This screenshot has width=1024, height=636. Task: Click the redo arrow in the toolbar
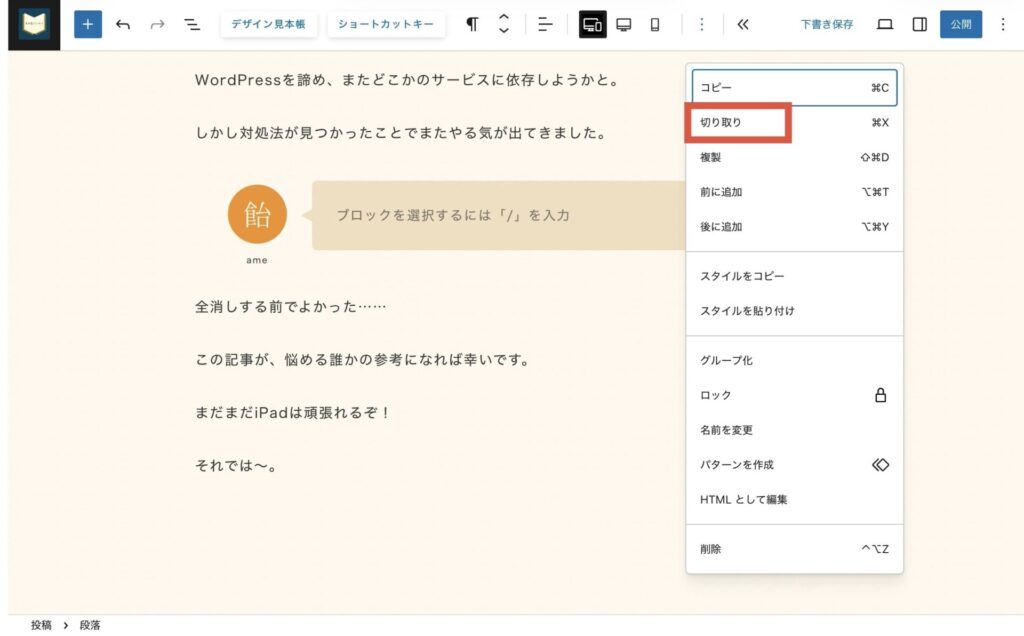click(x=157, y=24)
